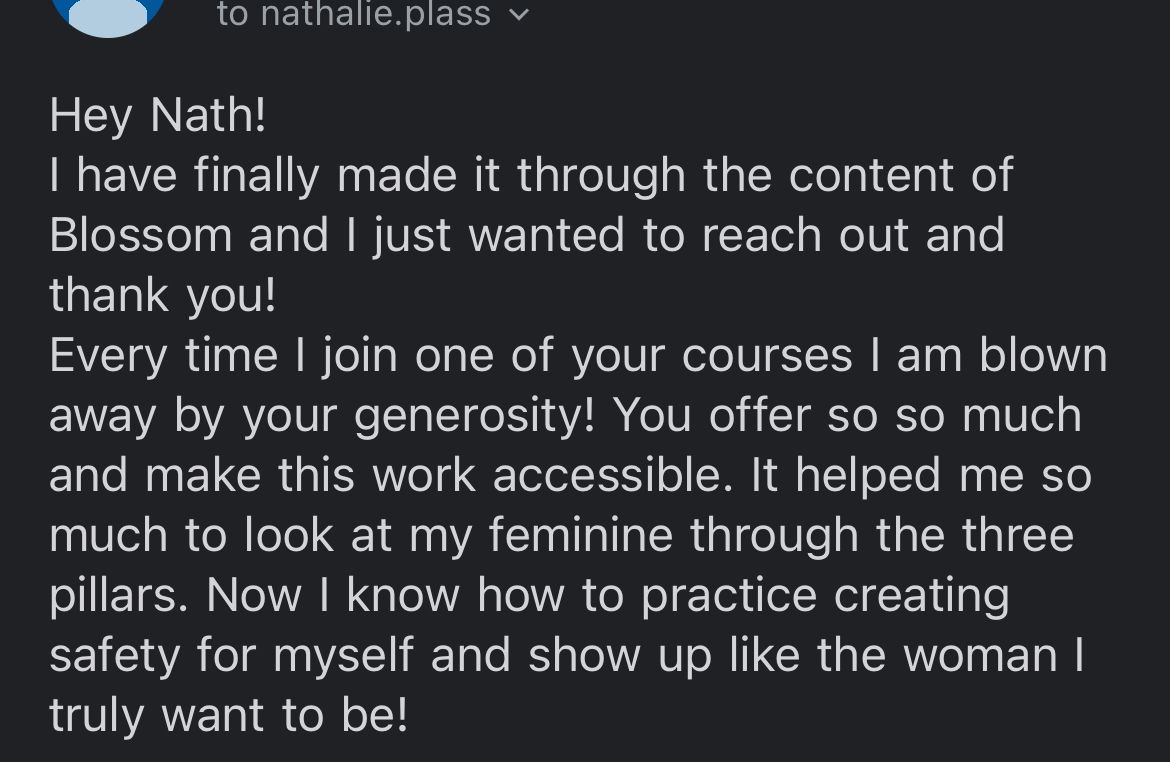Click the final line "truly want to be!"
This screenshot has width=1170, height=762.
pos(228,715)
